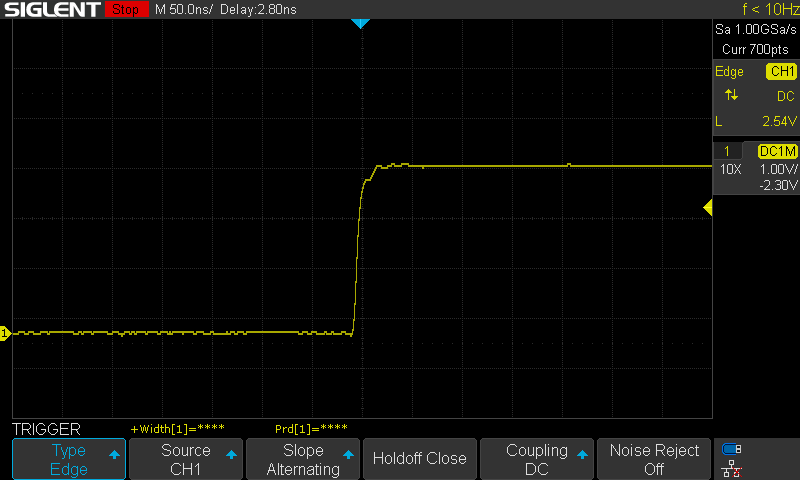Click the 10X probe attenuation label
This screenshot has width=800, height=480.
(x=731, y=169)
